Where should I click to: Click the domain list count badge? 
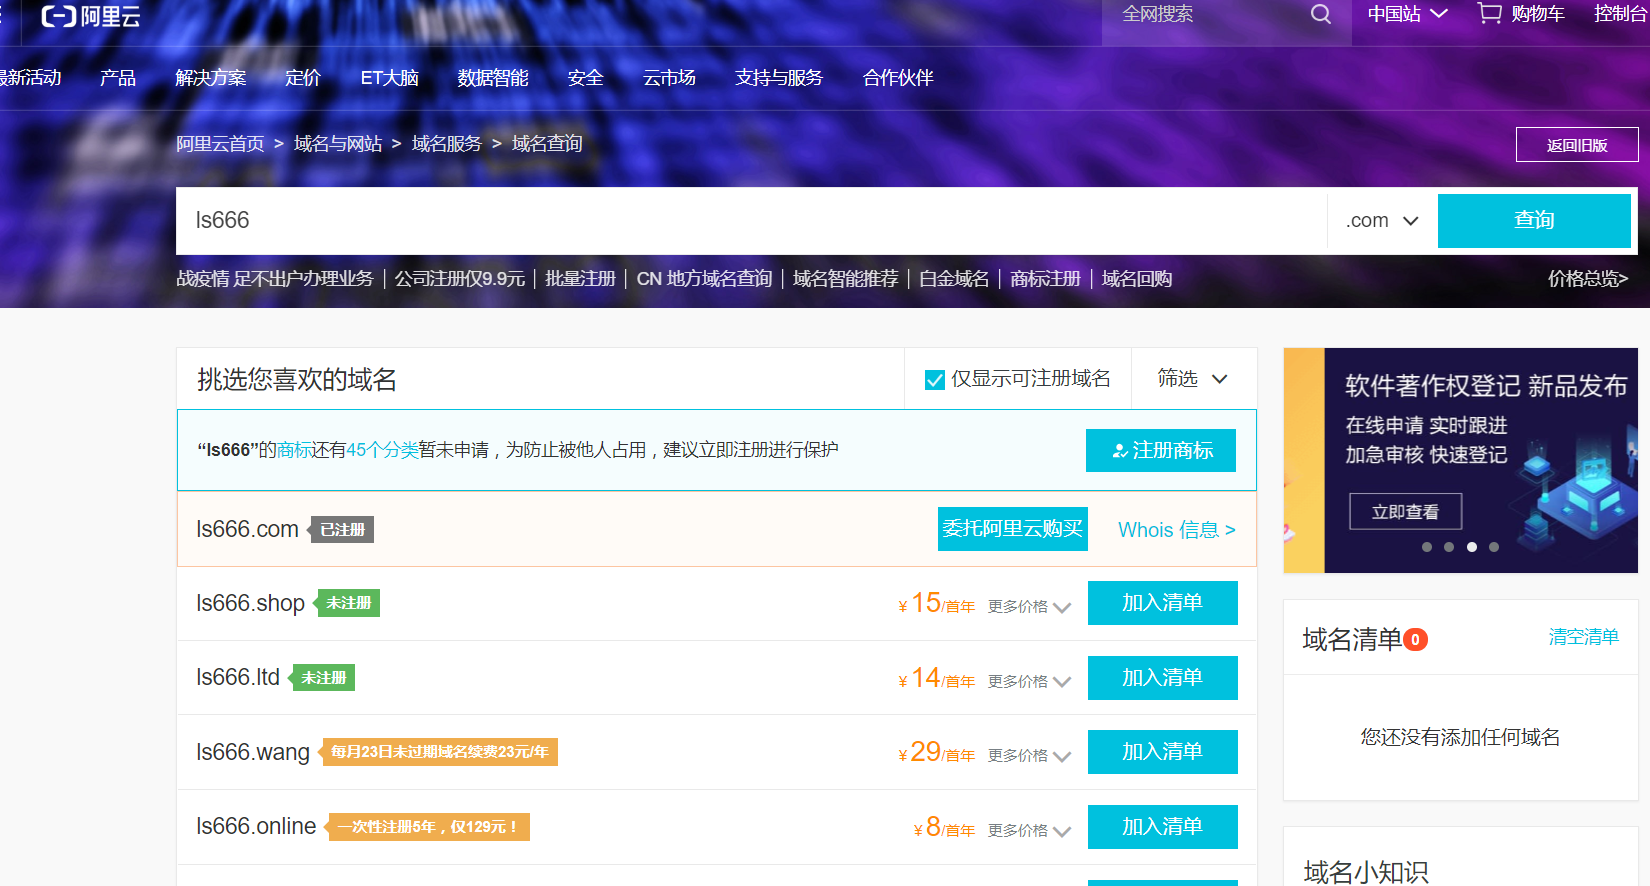click(x=1415, y=640)
